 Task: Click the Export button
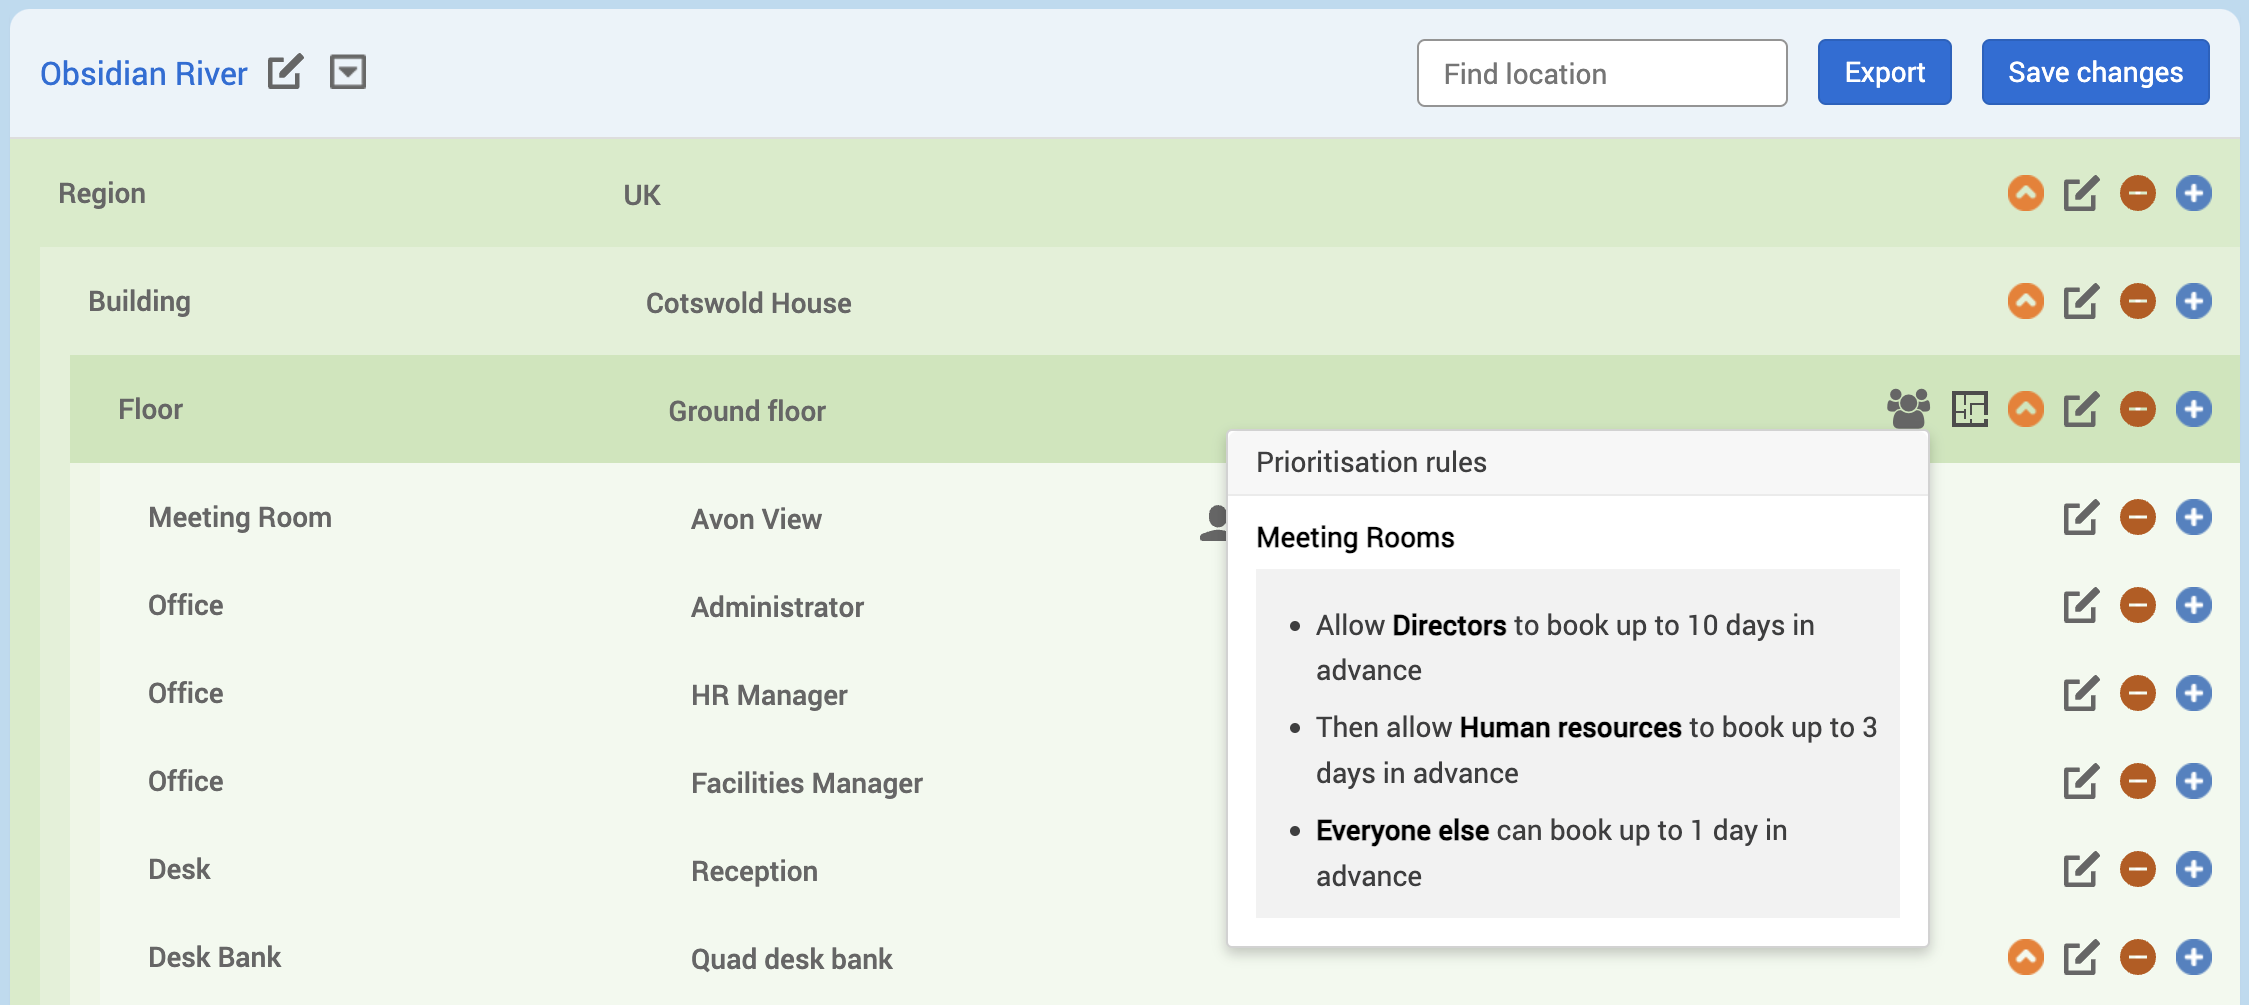[x=1884, y=72]
